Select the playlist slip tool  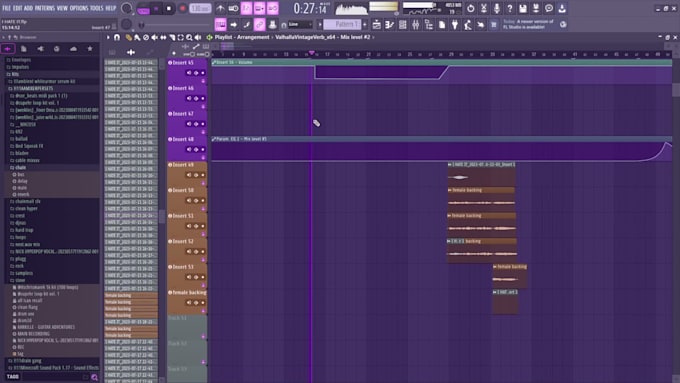[x=163, y=38]
